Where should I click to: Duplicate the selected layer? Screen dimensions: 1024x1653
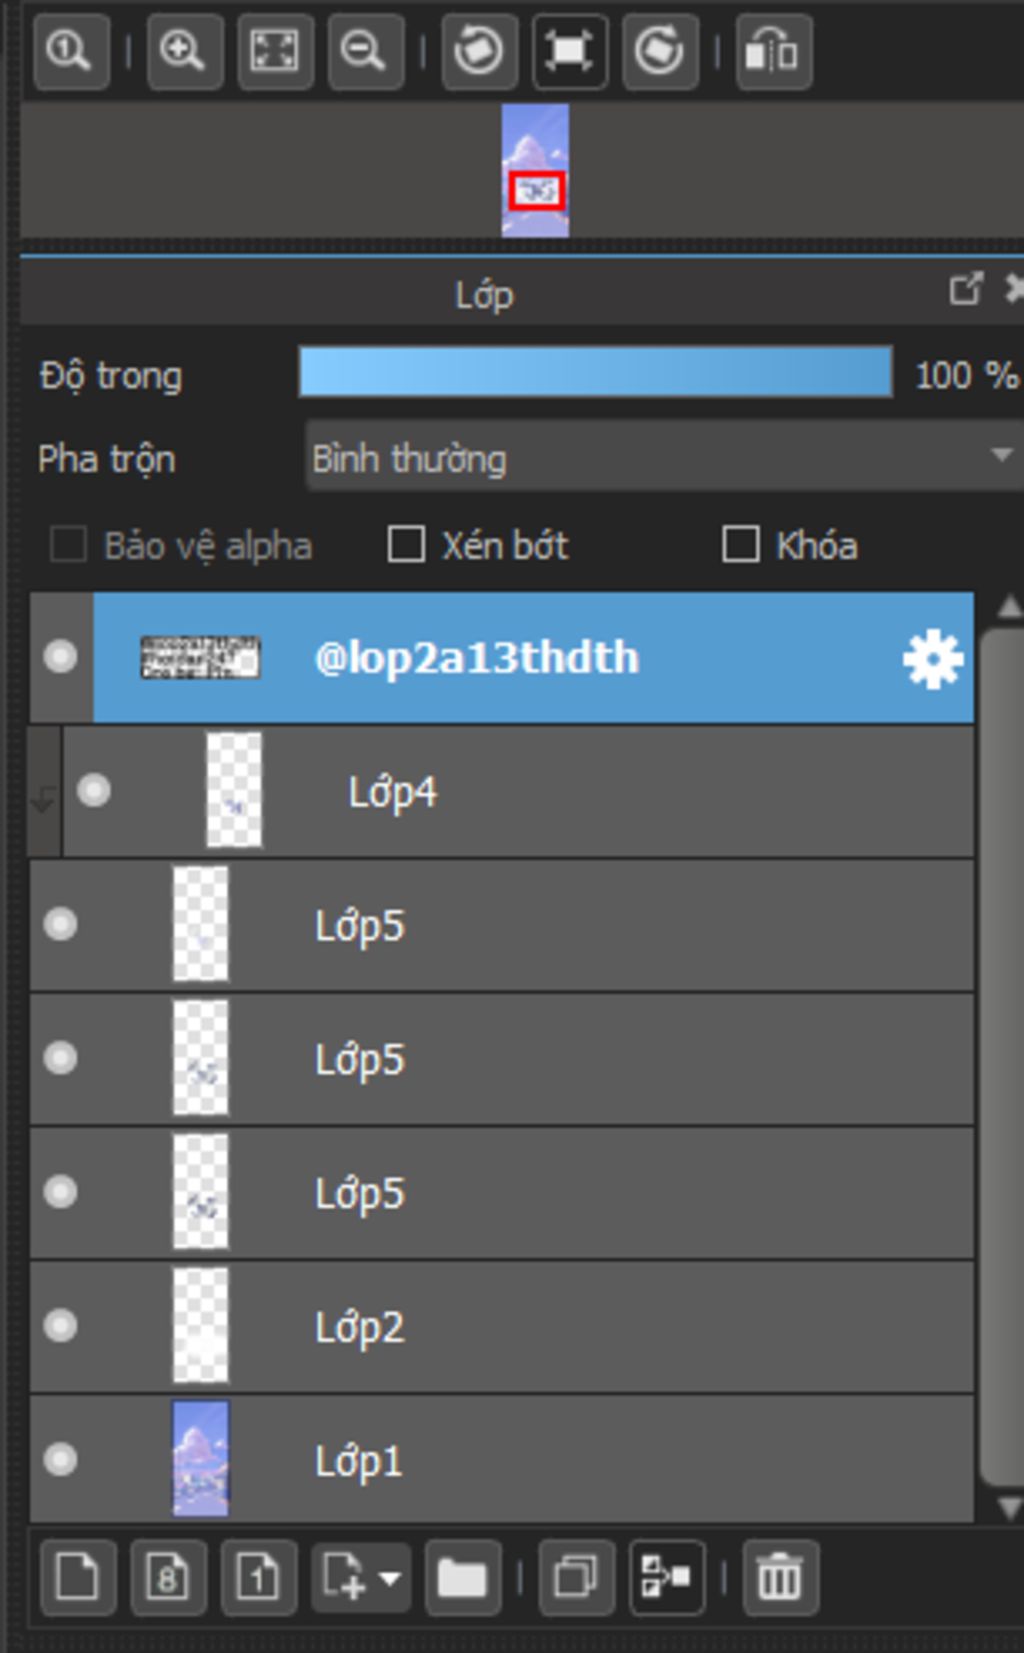(x=576, y=1578)
